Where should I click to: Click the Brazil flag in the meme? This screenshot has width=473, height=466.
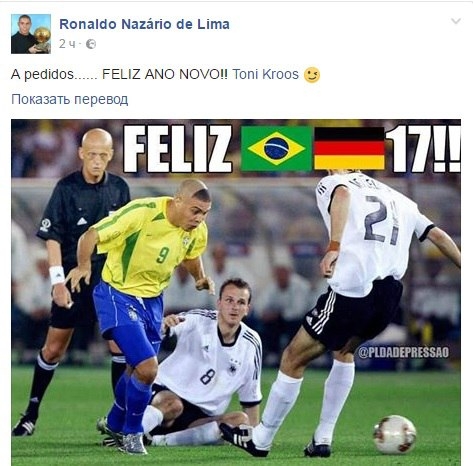point(276,148)
